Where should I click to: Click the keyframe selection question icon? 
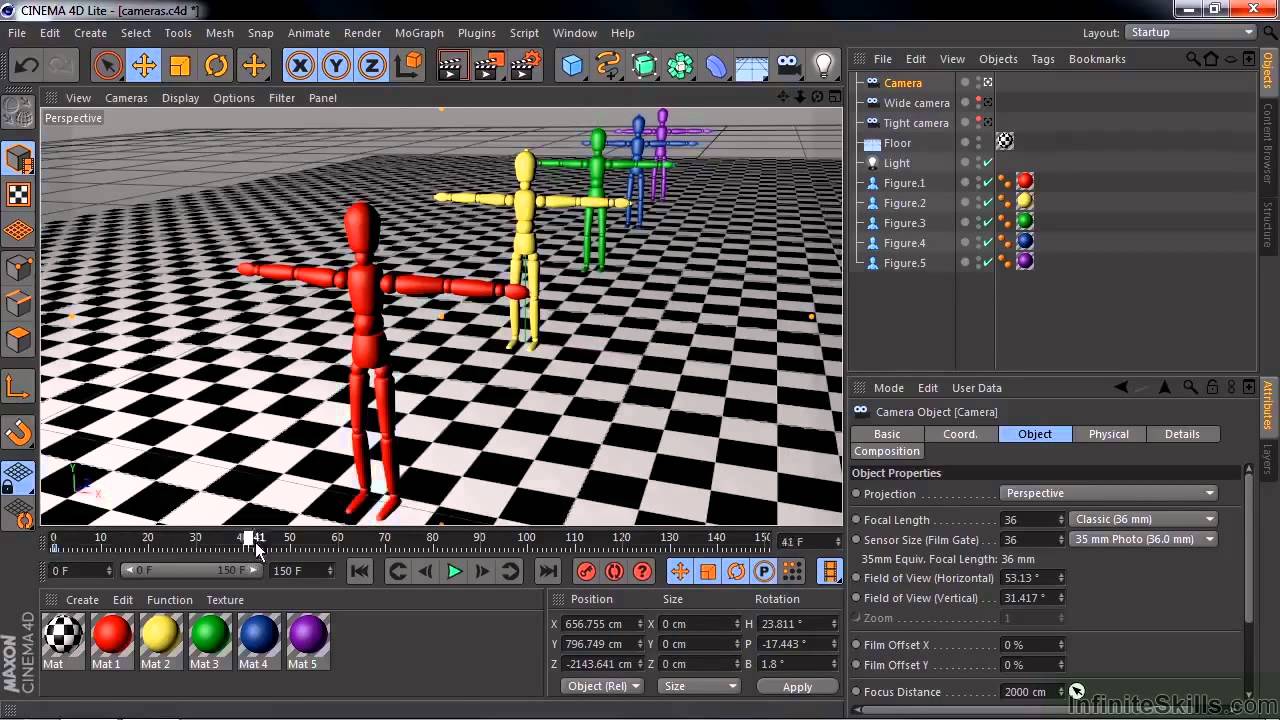[x=643, y=571]
